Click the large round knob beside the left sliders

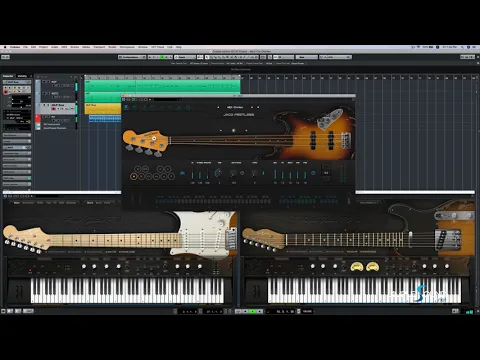point(219,173)
